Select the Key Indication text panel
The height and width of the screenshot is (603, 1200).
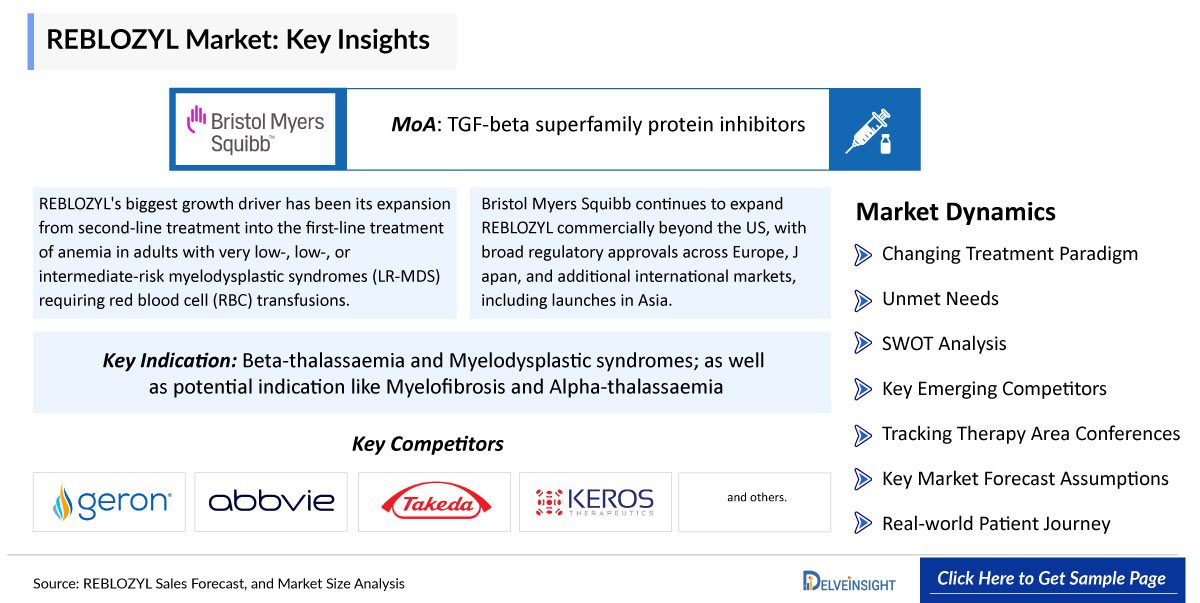click(x=432, y=372)
